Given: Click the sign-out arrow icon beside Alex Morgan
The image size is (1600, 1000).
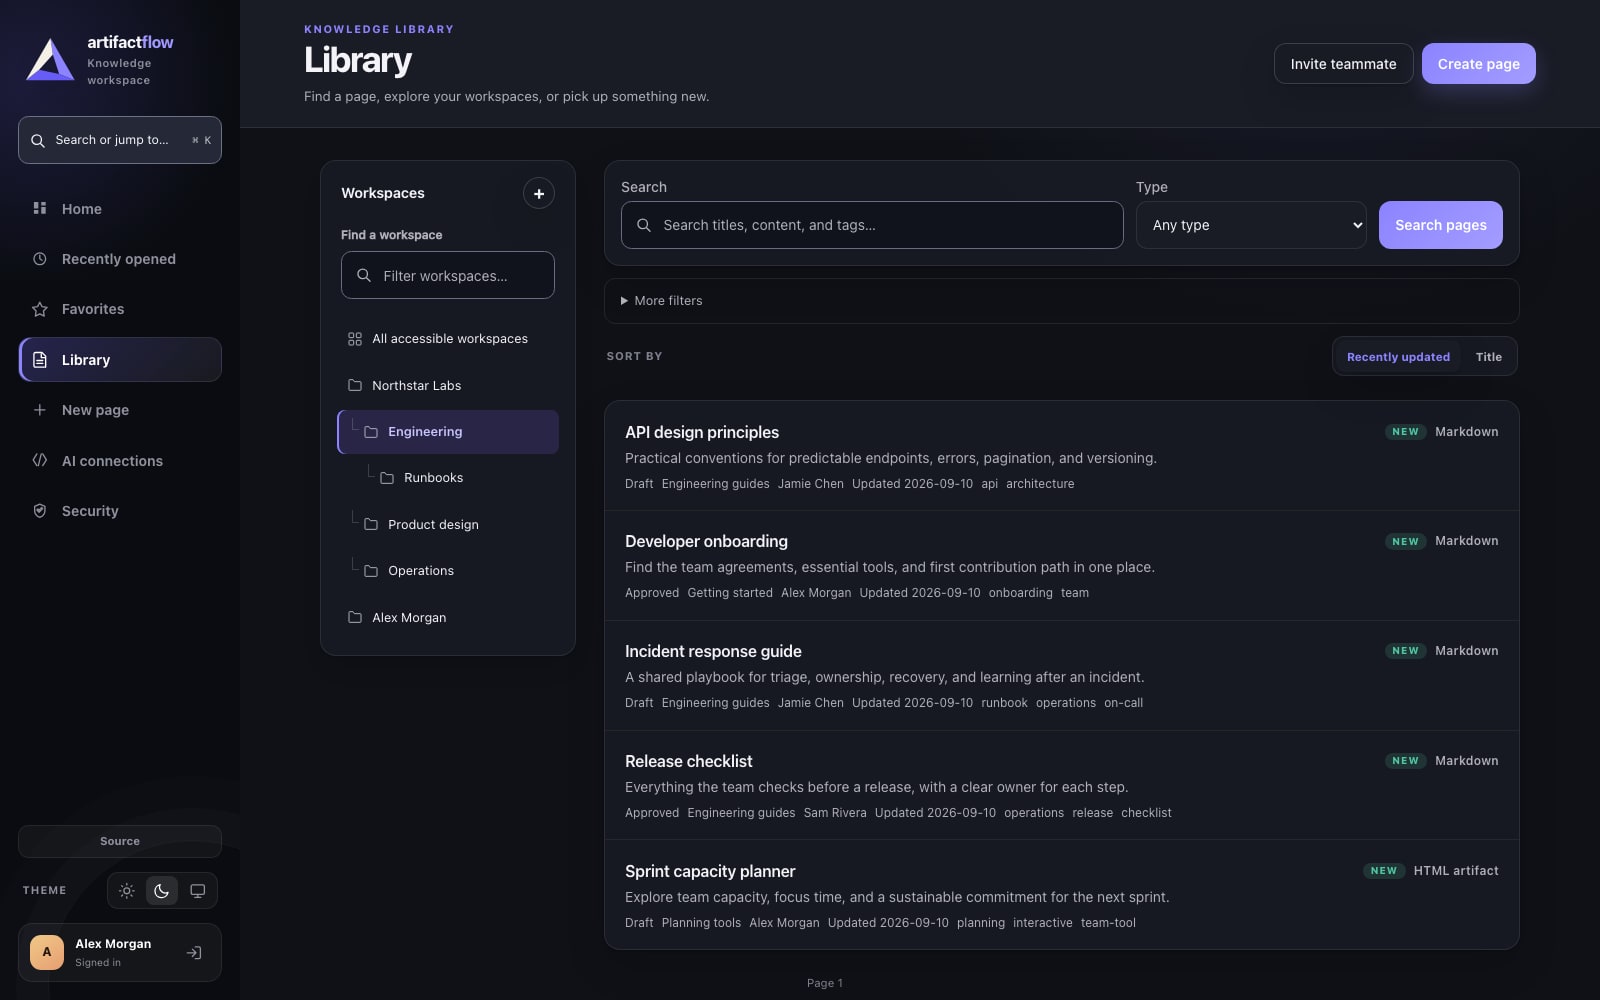Looking at the screenshot, I should [194, 953].
